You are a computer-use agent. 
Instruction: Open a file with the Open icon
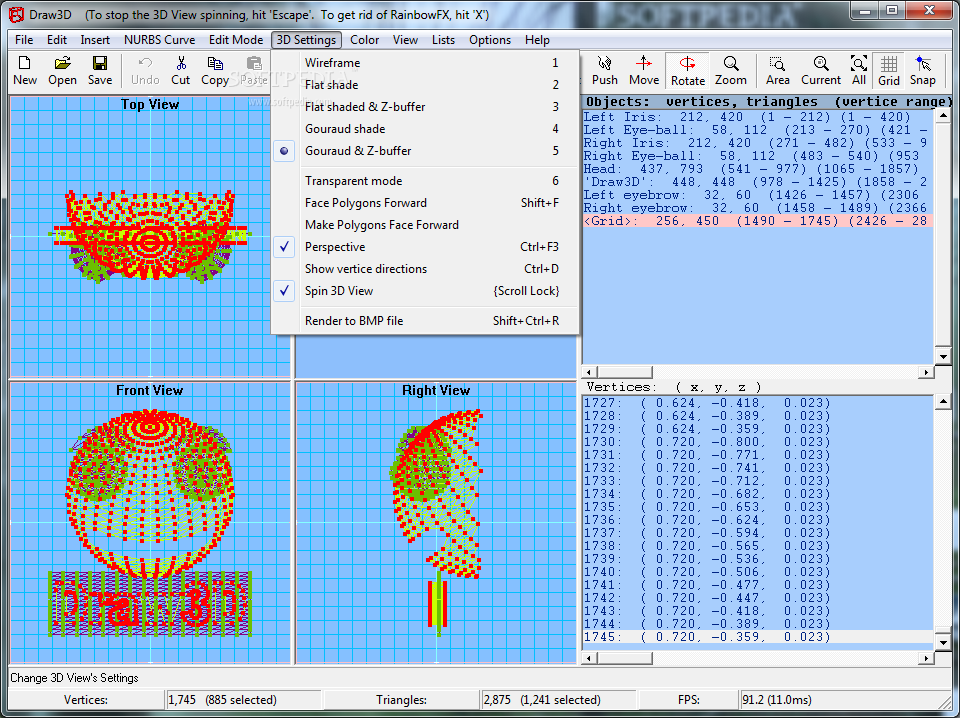pyautogui.click(x=62, y=70)
